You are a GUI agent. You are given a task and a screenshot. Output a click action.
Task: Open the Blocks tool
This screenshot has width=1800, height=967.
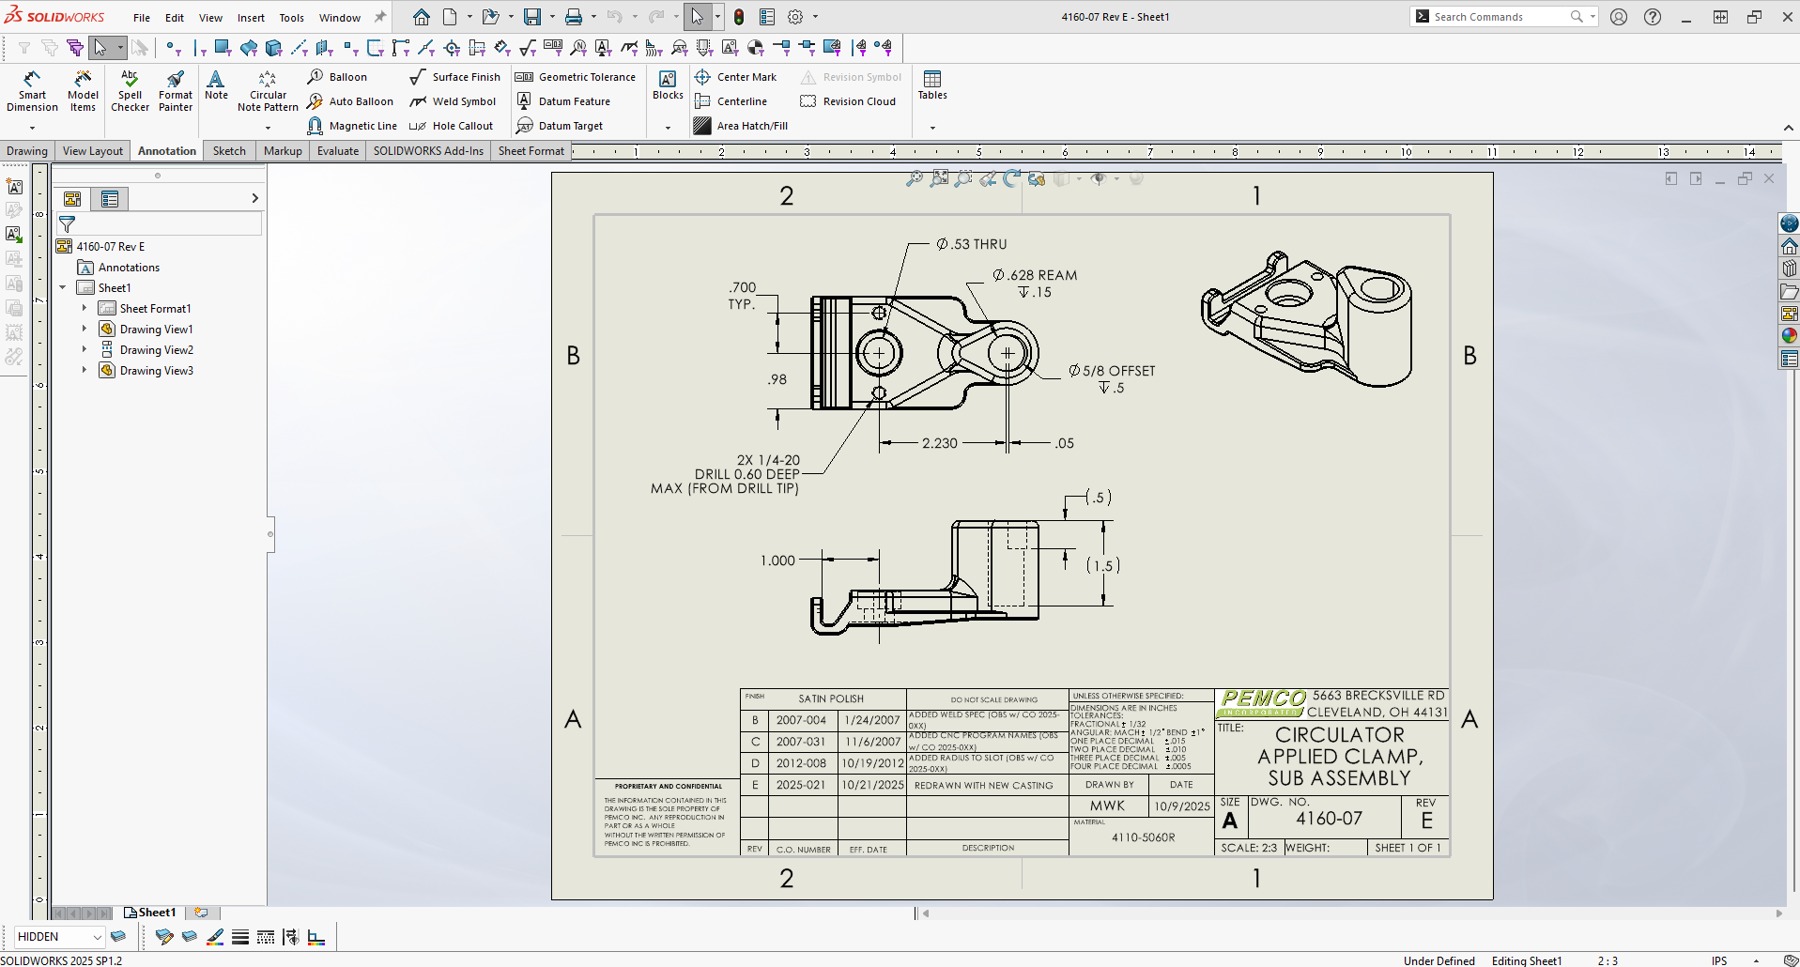pyautogui.click(x=667, y=85)
